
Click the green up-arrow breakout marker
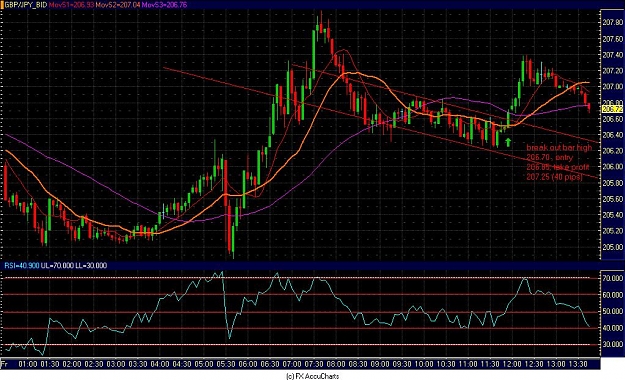coord(508,142)
